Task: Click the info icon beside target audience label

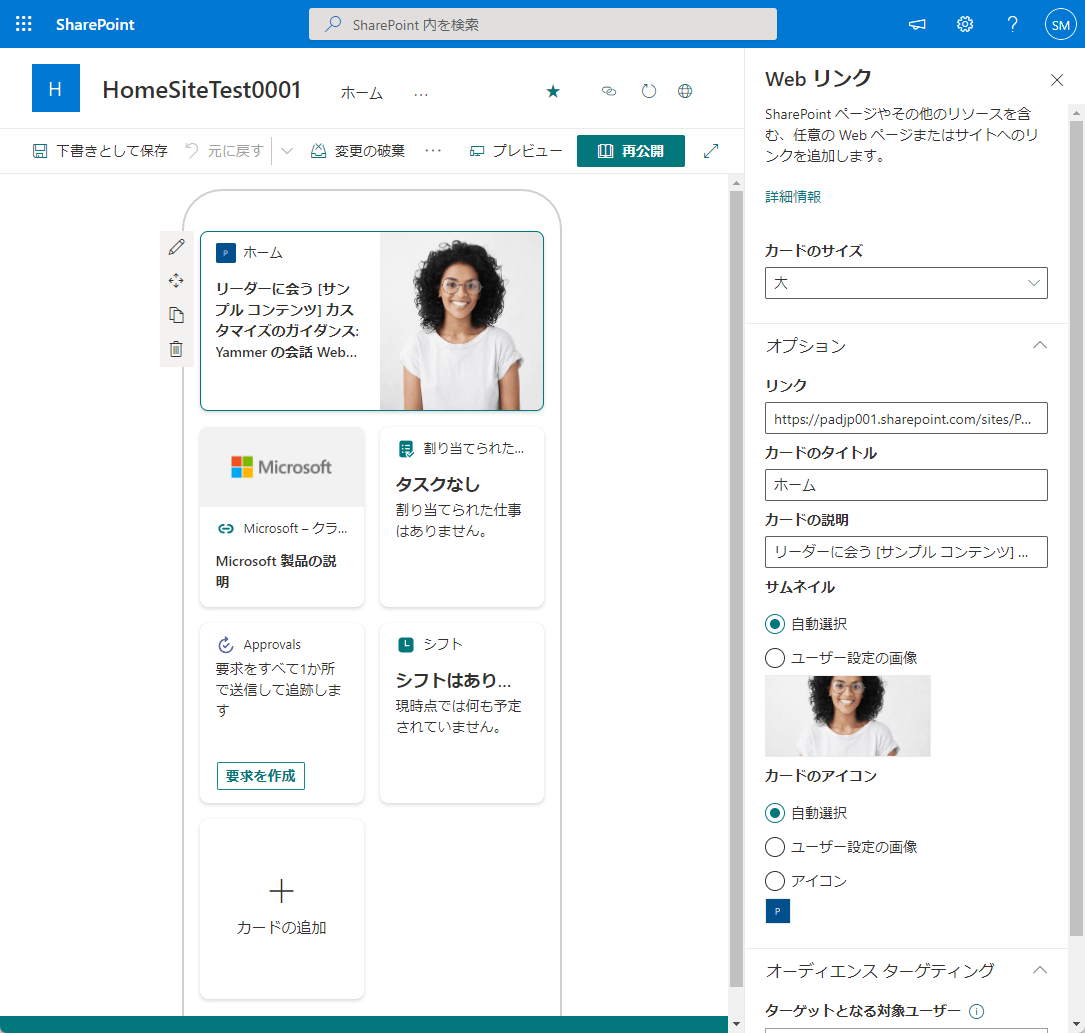Action: tap(976, 1012)
